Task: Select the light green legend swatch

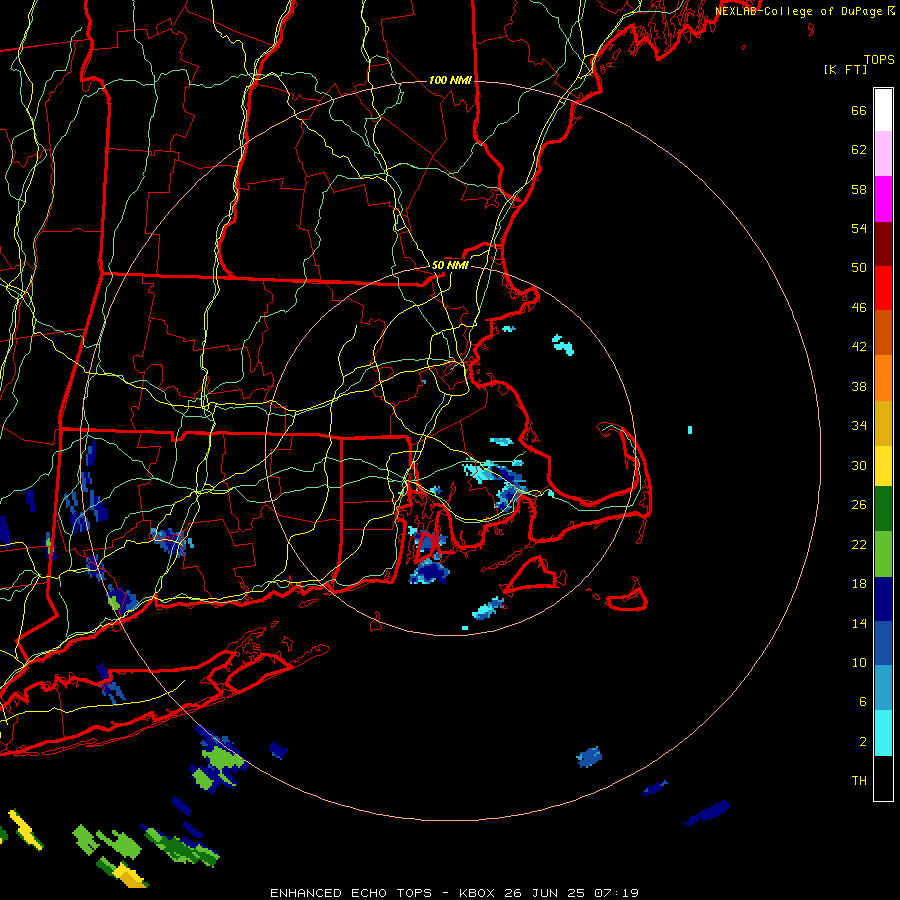Action: pyautogui.click(x=883, y=554)
